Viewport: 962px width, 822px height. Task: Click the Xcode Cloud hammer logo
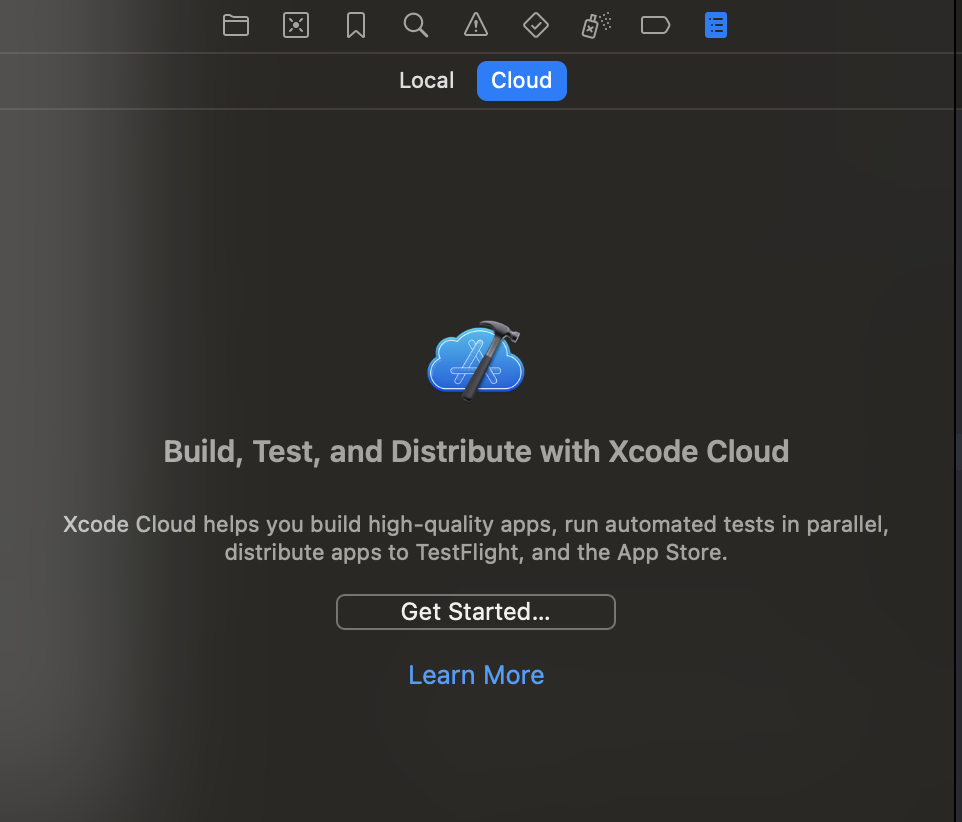pos(476,361)
